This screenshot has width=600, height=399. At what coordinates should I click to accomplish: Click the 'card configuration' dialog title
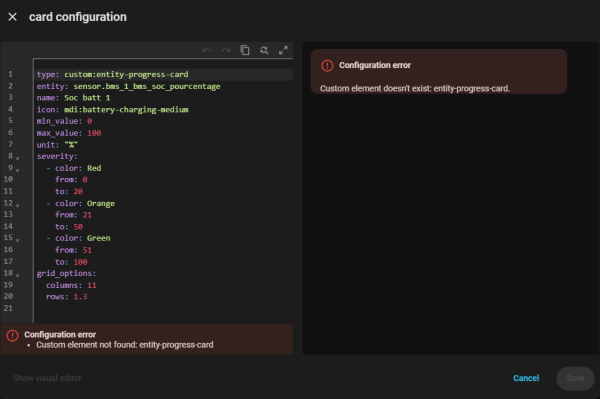point(78,17)
